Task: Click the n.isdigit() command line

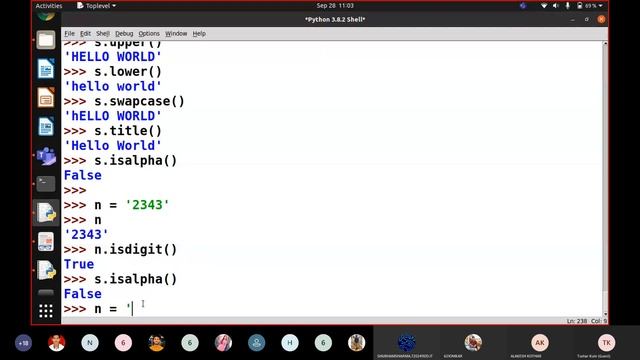Action: coord(120,249)
